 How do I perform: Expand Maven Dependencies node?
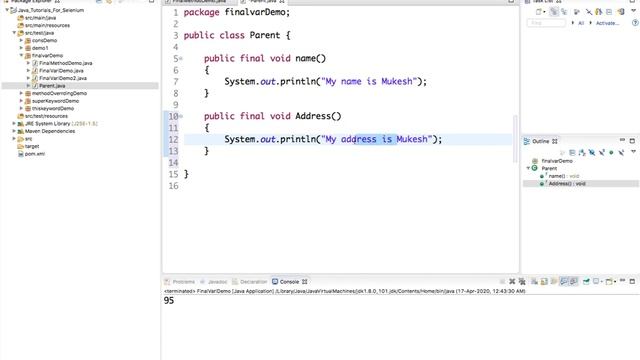[14, 131]
